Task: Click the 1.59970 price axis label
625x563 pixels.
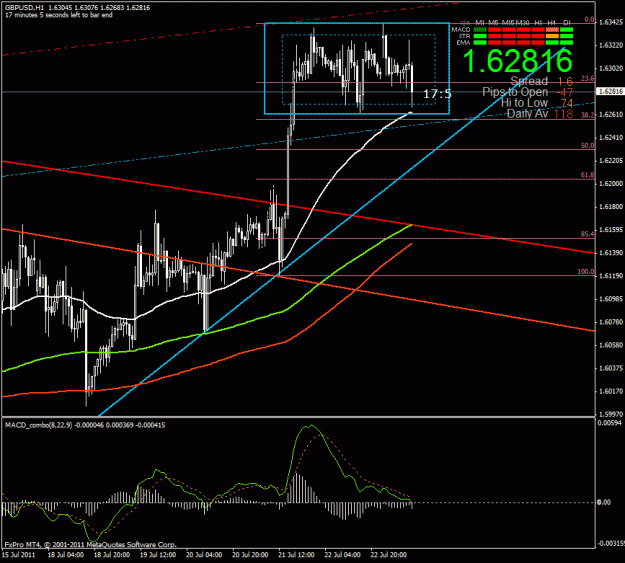Action: pyautogui.click(x=611, y=414)
